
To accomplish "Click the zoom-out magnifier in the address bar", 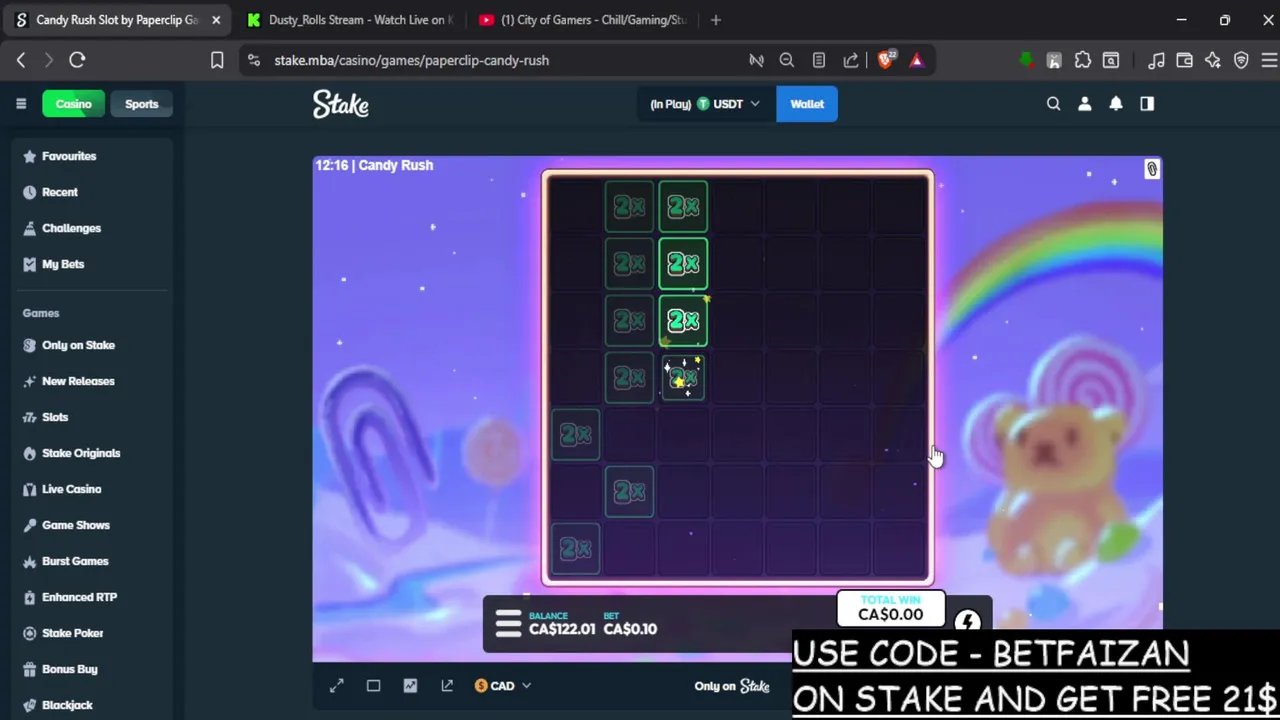I will click(787, 60).
